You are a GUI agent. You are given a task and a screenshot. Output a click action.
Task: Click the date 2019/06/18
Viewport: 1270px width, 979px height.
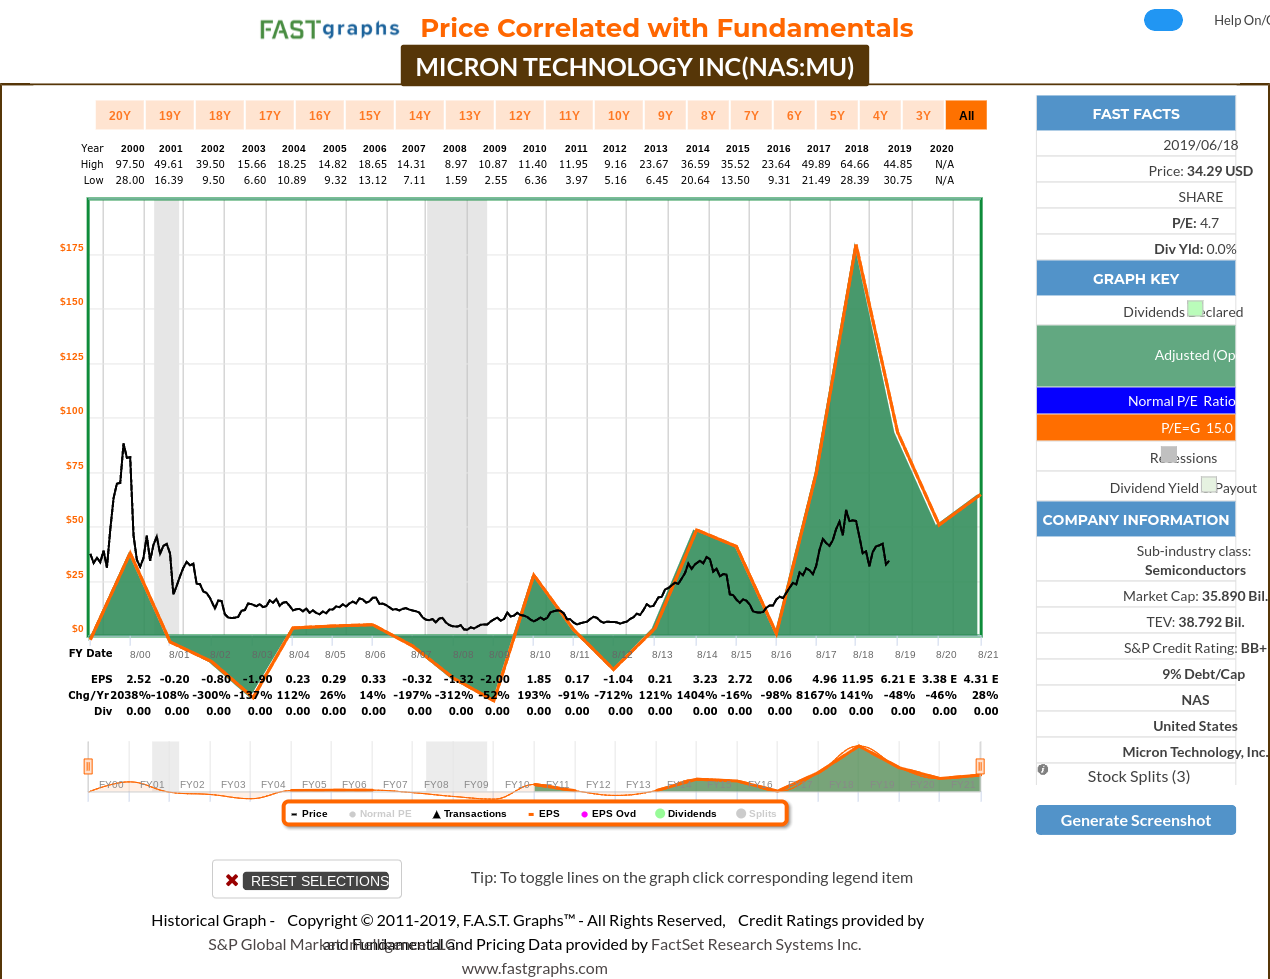pos(1200,145)
